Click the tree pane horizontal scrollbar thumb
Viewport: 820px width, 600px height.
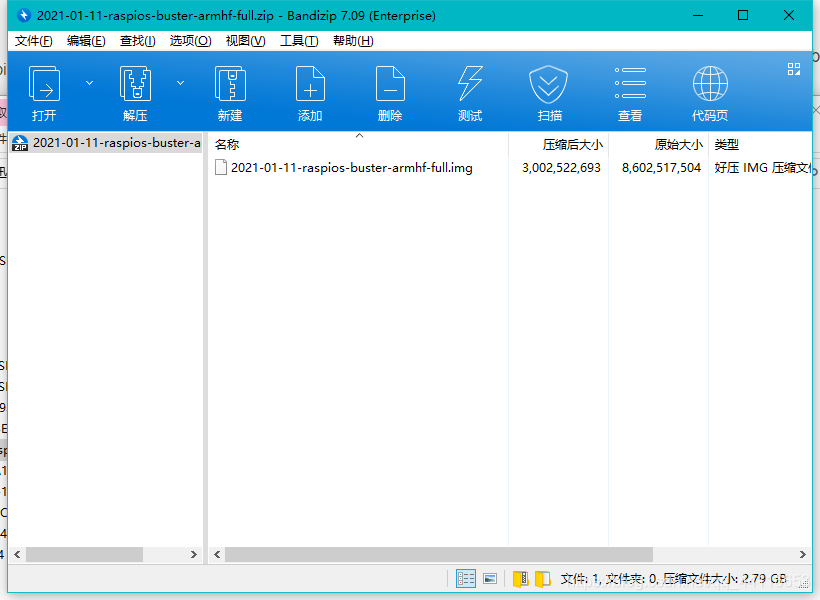[x=84, y=554]
